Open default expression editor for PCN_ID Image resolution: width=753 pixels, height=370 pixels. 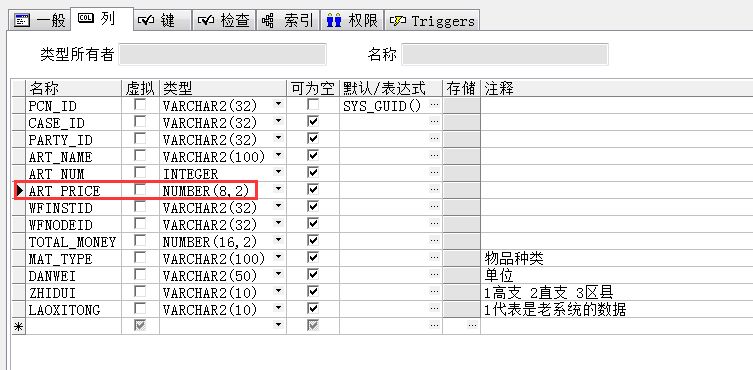(435, 105)
